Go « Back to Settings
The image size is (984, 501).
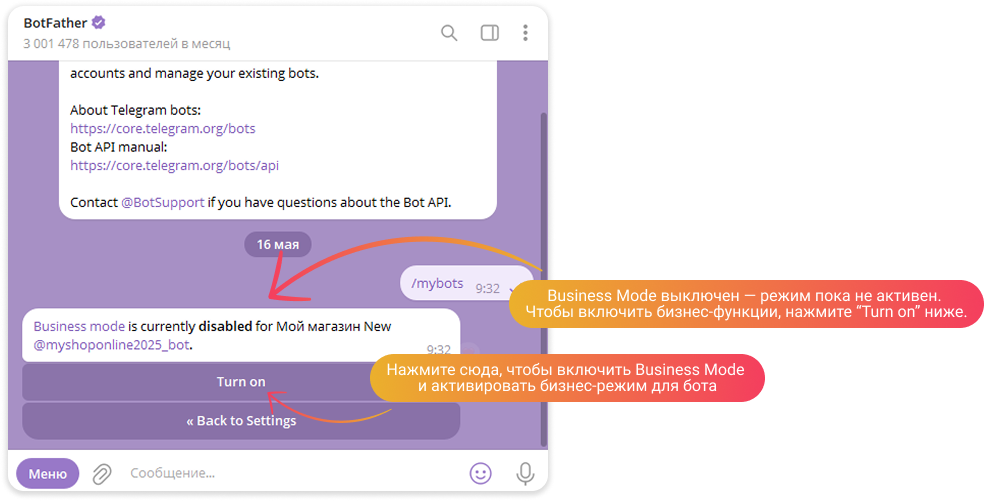(241, 421)
